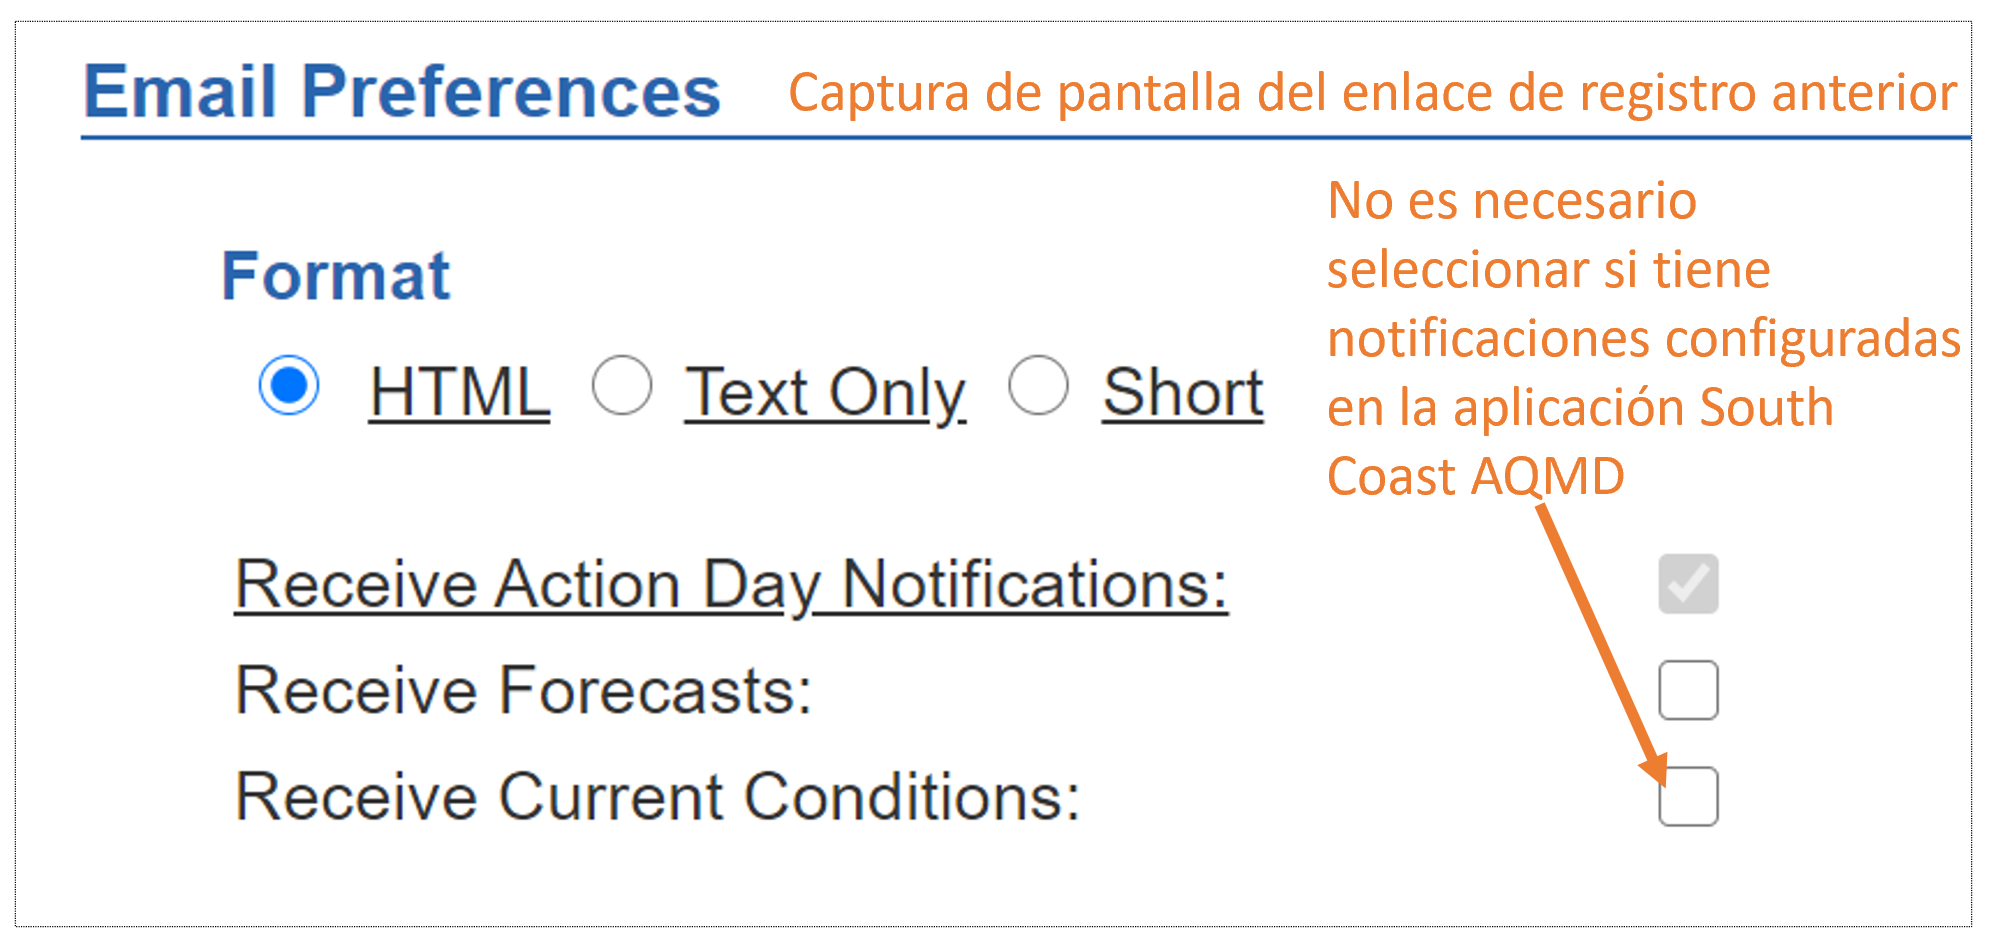Click the Receive Forecasts label text

(523, 690)
